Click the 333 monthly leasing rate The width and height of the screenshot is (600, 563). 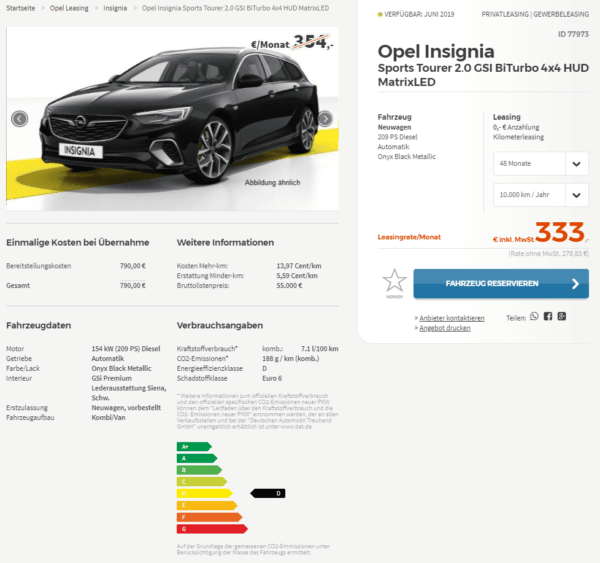pyautogui.click(x=560, y=232)
